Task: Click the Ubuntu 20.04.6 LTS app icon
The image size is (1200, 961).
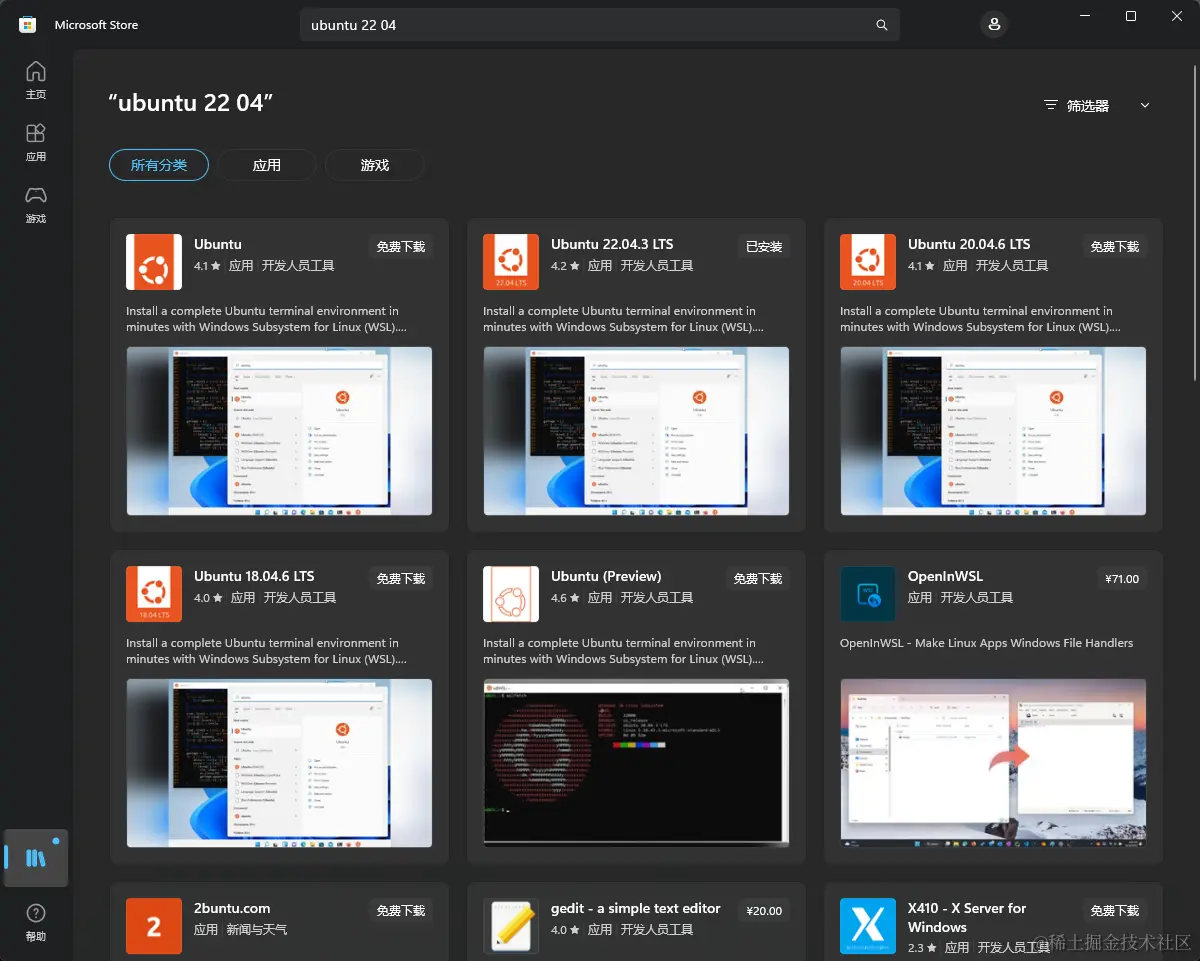Action: [868, 262]
